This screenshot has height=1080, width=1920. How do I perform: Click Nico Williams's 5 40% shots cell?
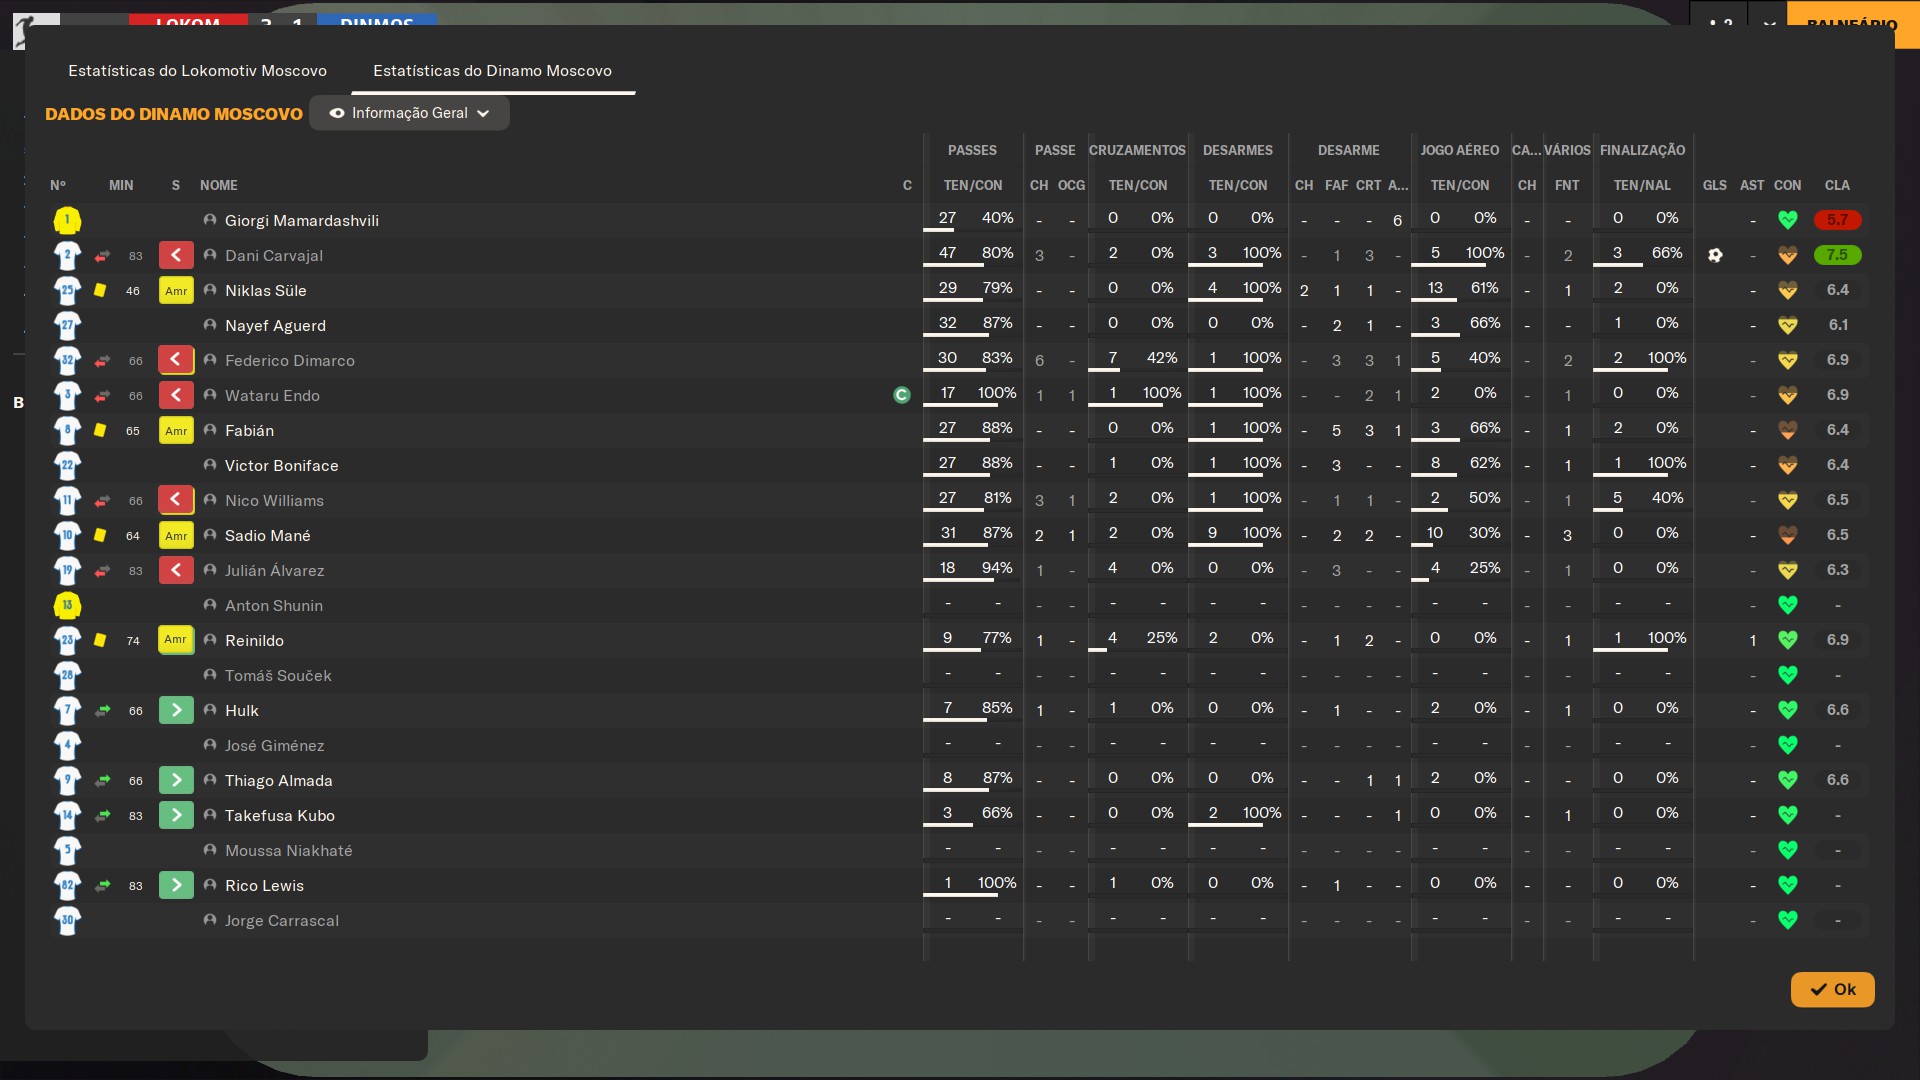pos(1642,500)
